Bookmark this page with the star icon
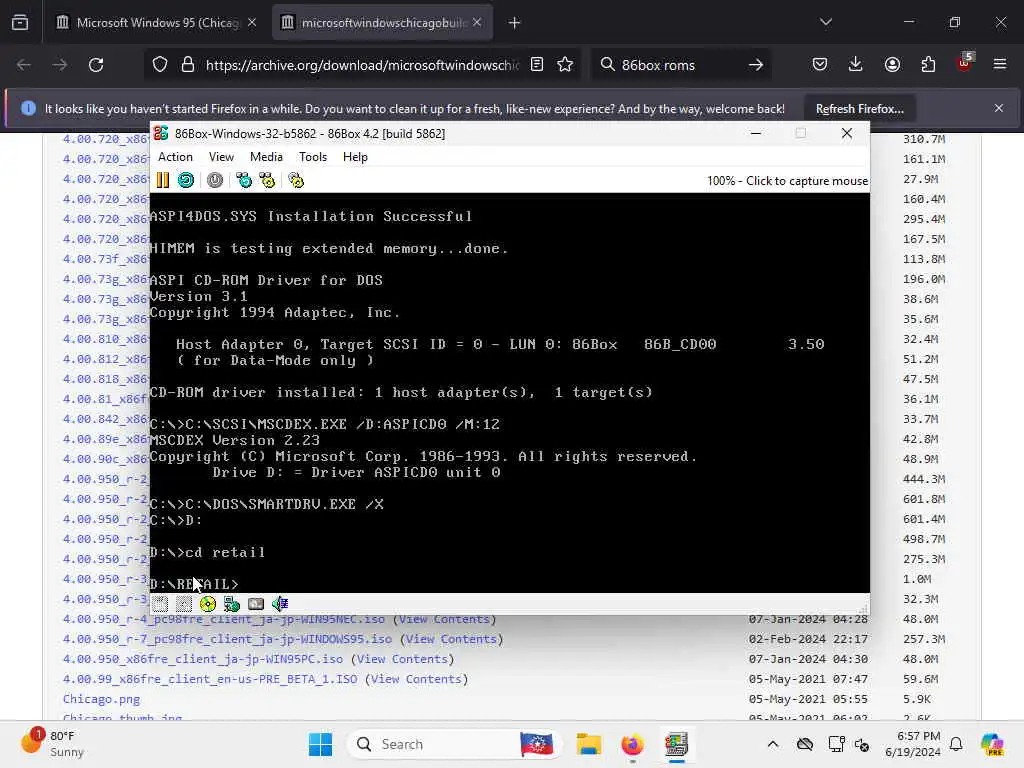The image size is (1024, 768). click(566, 65)
